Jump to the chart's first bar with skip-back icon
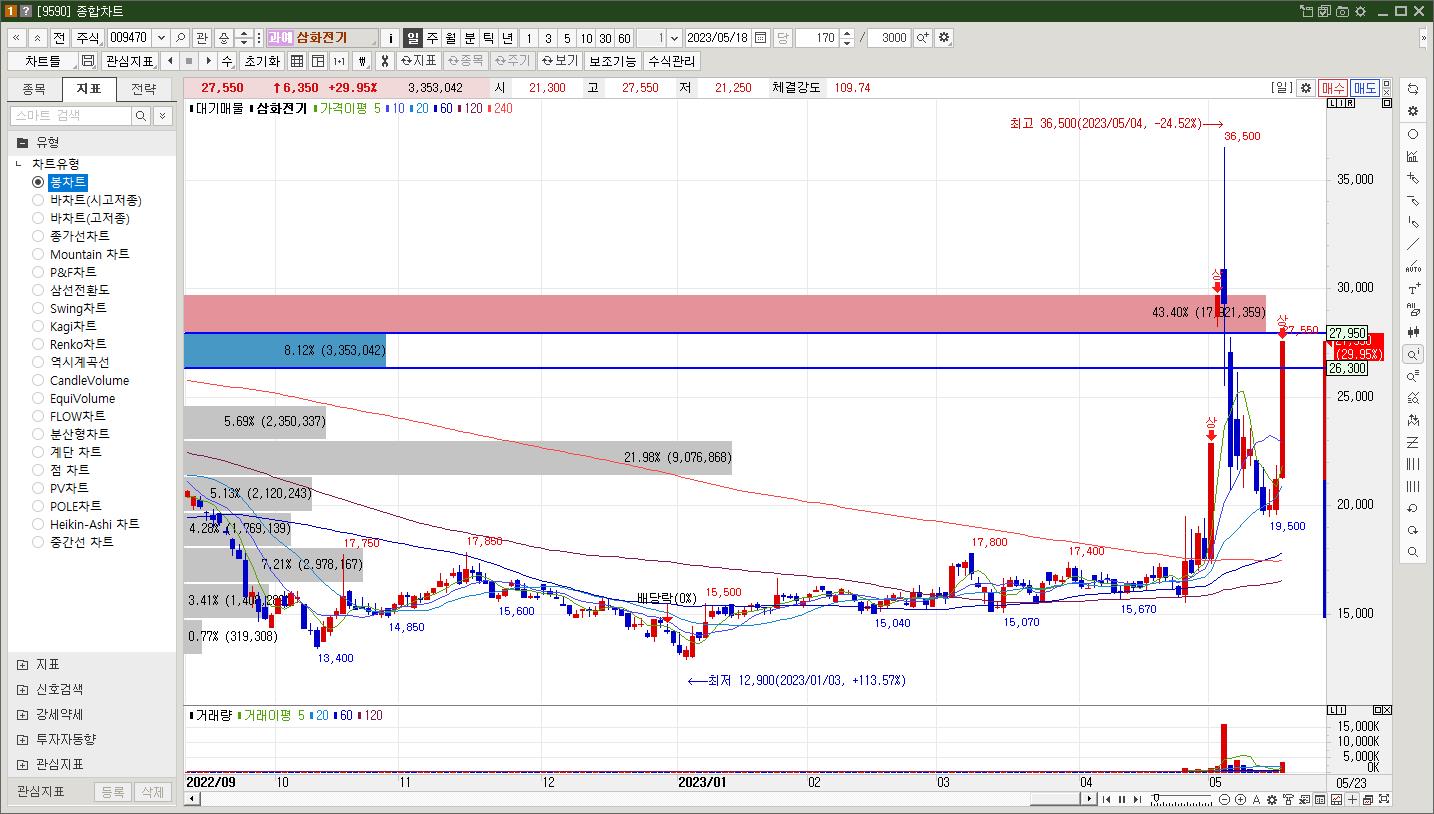 1106,799
